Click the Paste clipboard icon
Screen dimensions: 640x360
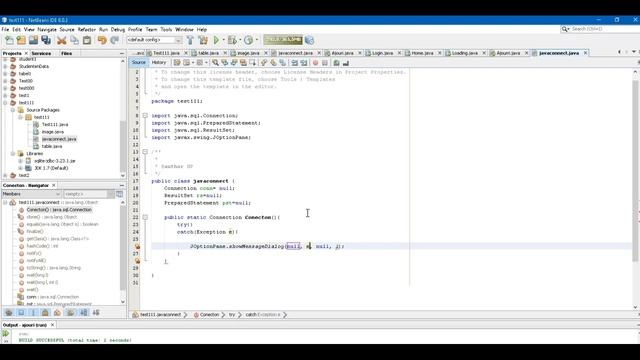tap(87, 40)
